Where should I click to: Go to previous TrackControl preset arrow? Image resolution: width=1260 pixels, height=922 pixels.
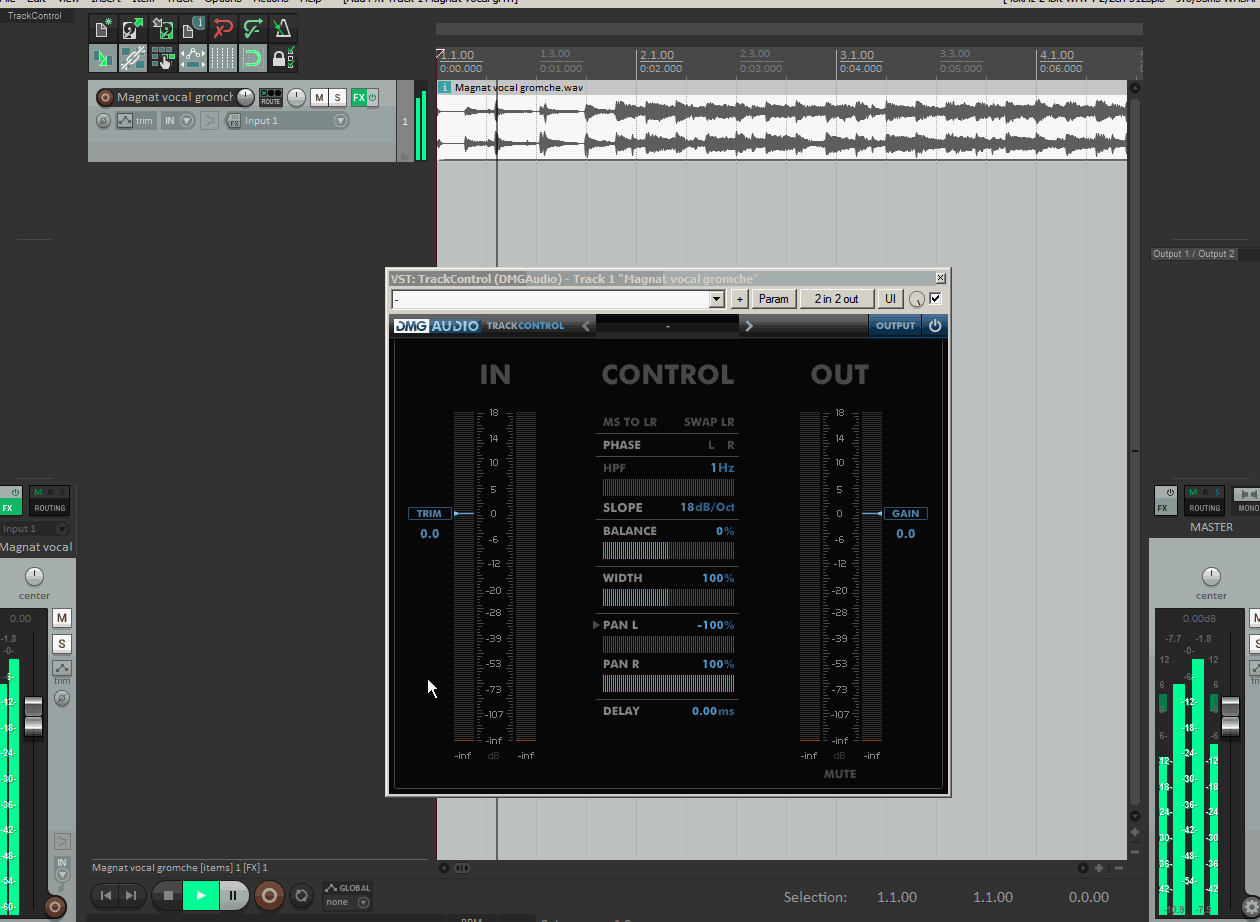coord(587,326)
